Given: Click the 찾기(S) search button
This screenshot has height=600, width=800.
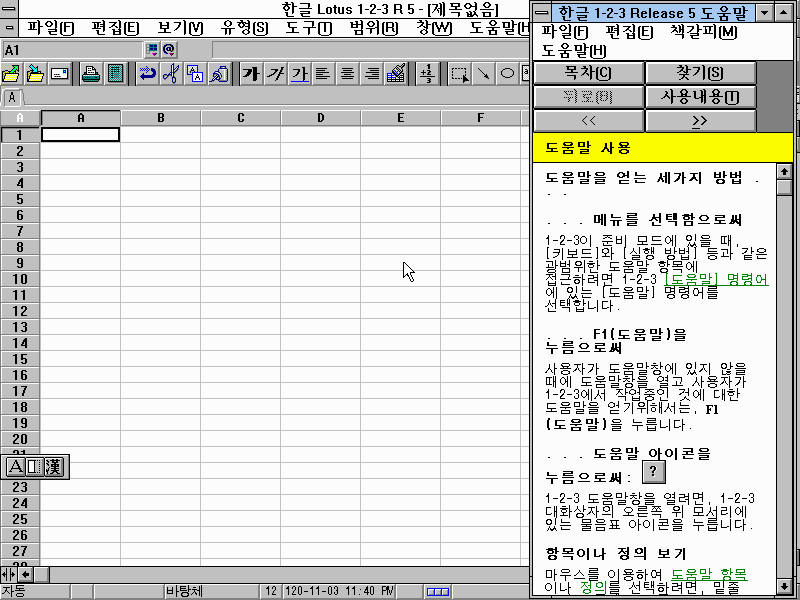Looking at the screenshot, I should pyautogui.click(x=701, y=72).
